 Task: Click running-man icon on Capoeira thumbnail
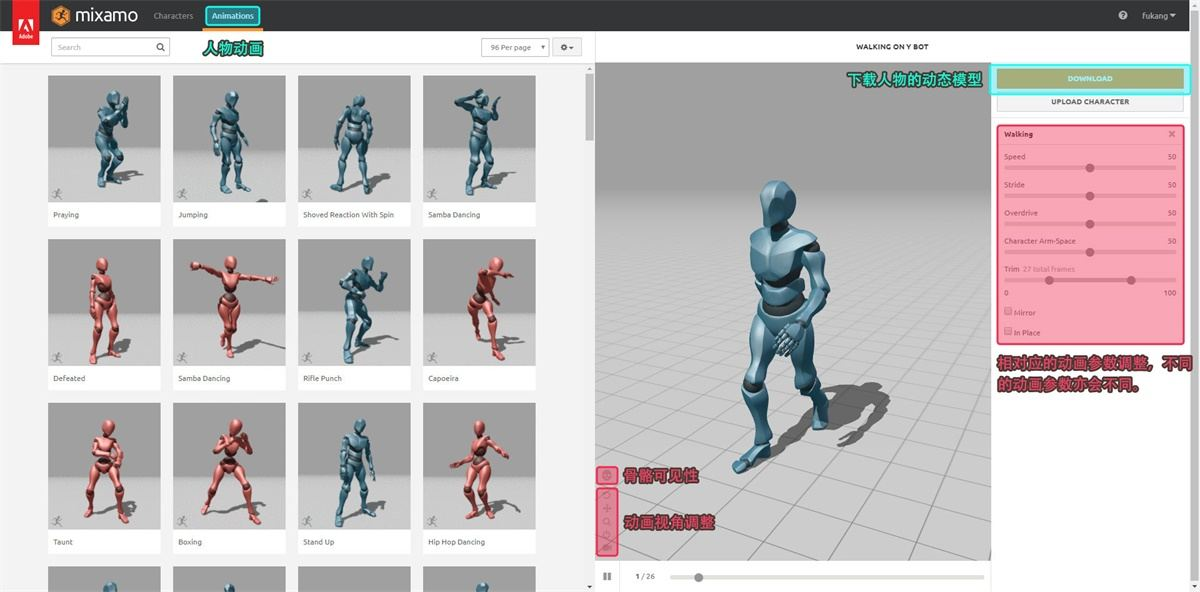click(433, 357)
